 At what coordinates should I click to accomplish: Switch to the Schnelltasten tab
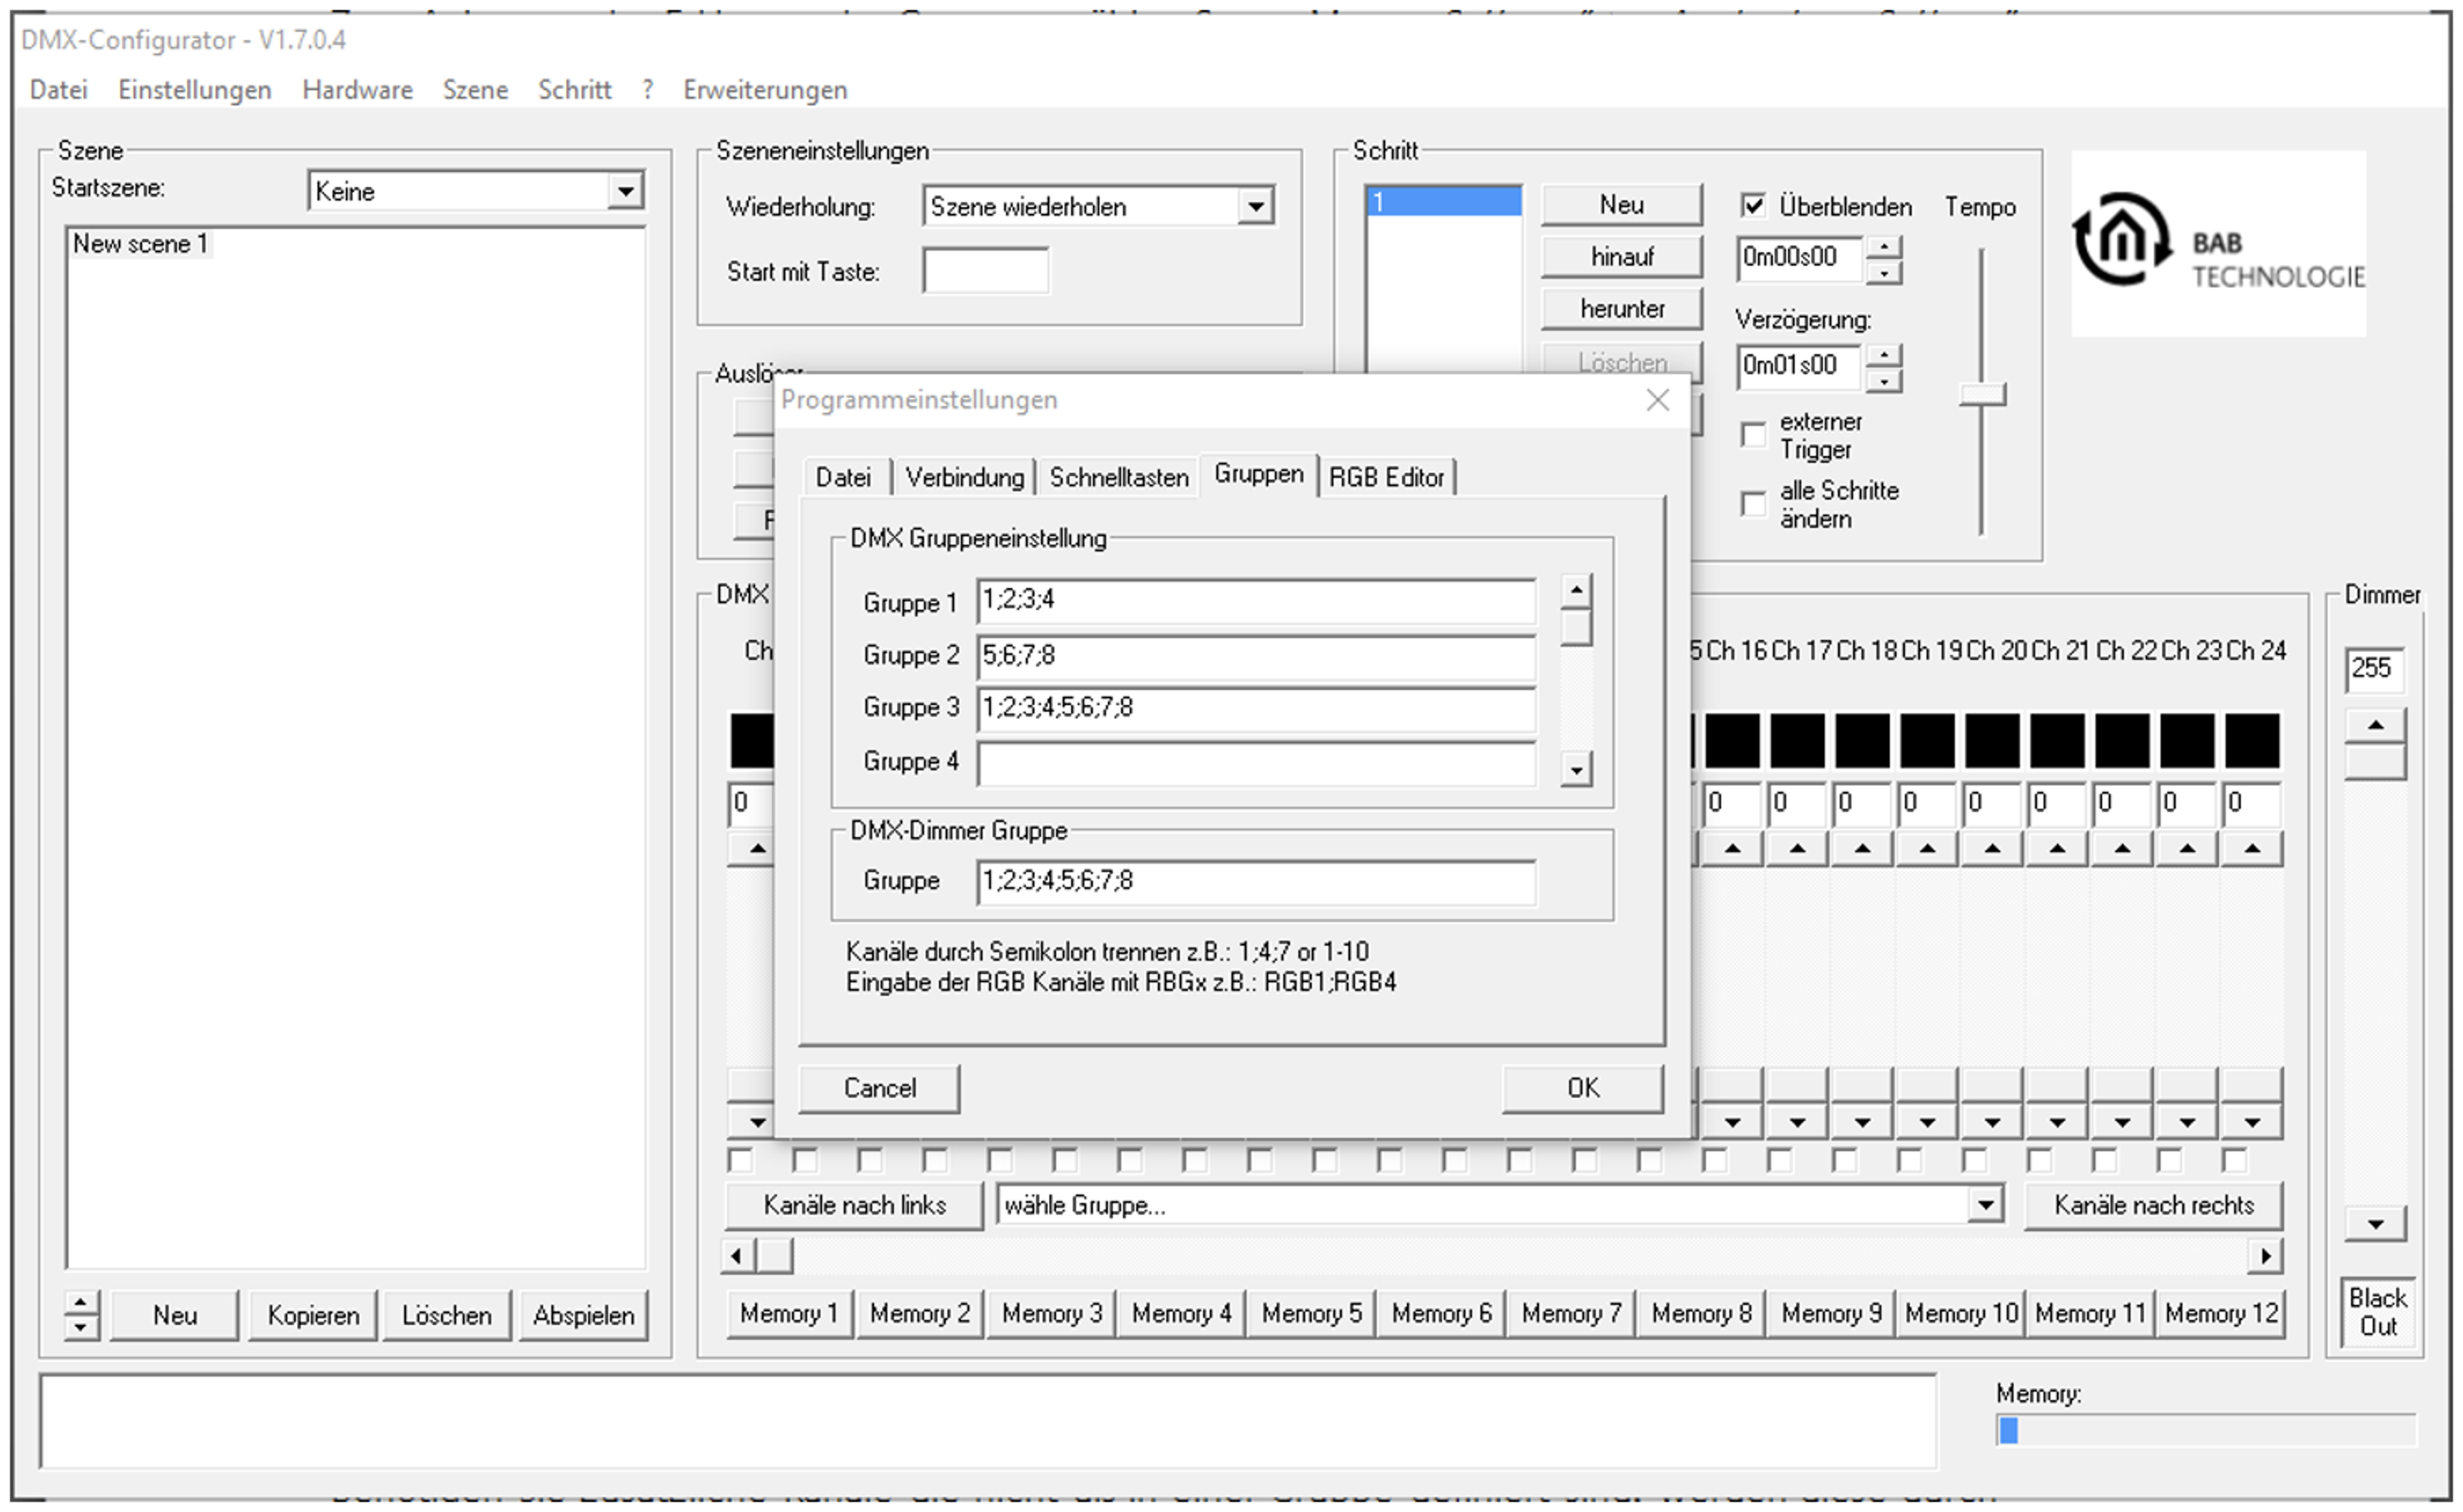pyautogui.click(x=1118, y=477)
